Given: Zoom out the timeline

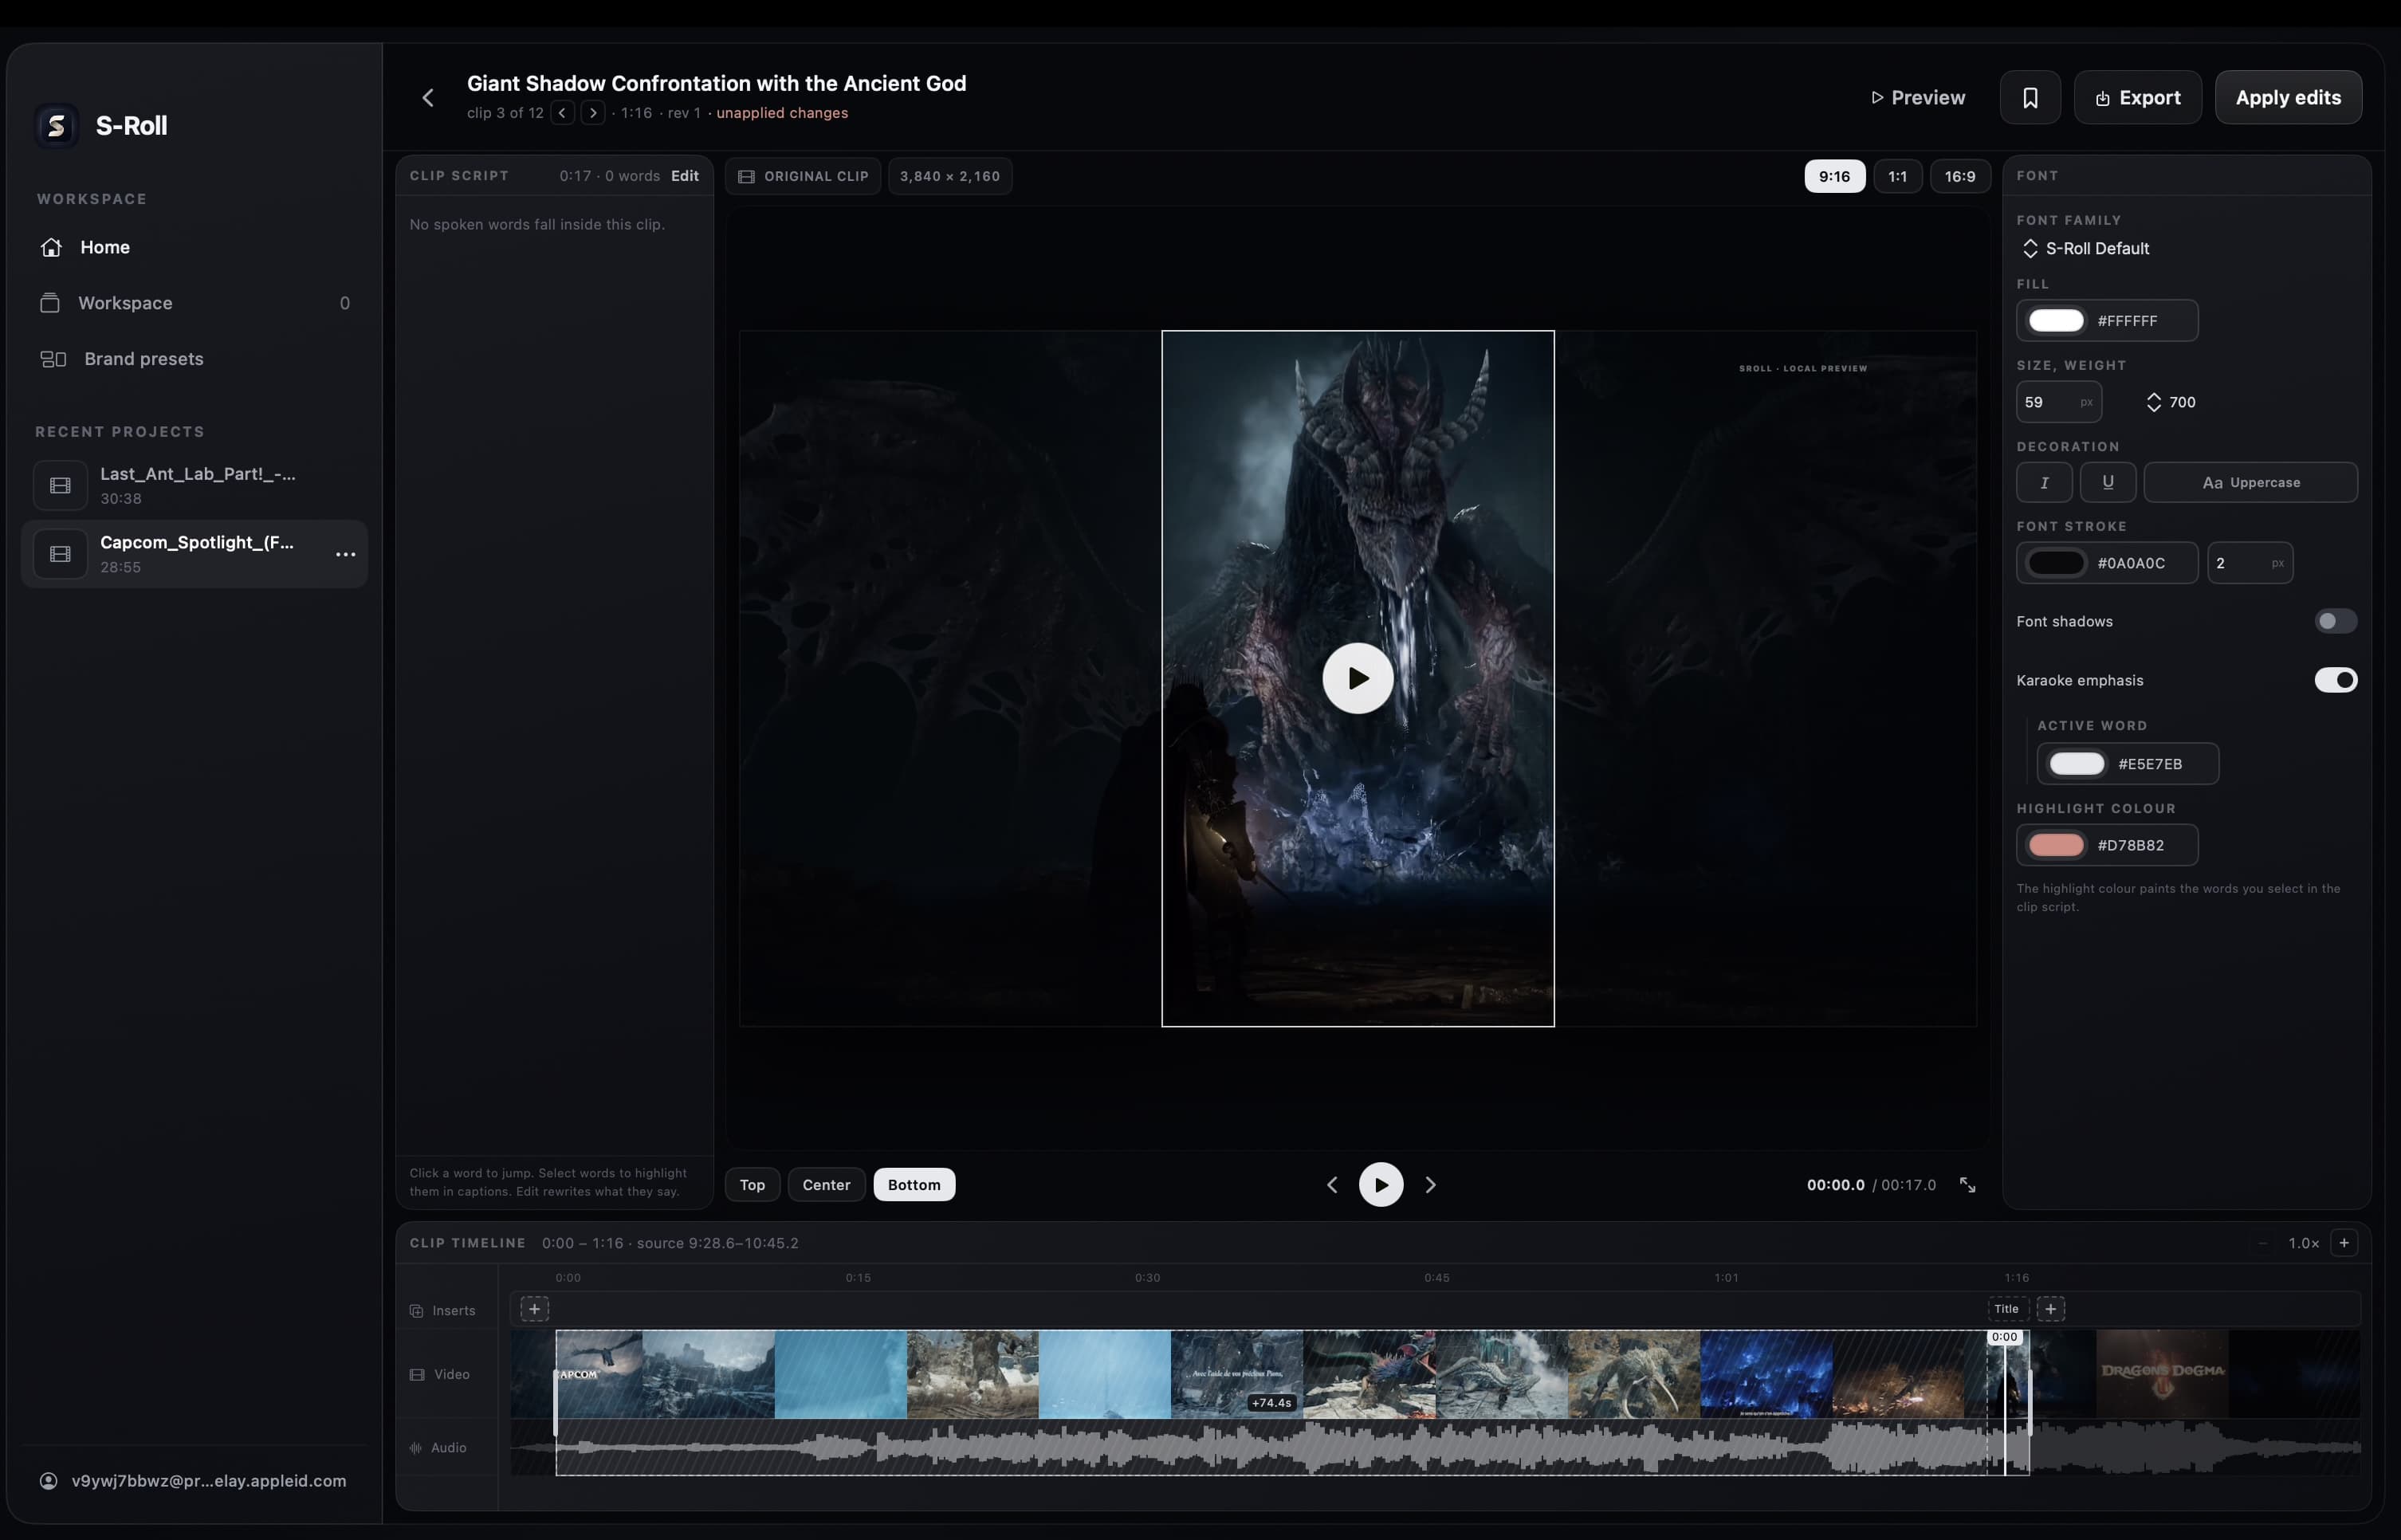Looking at the screenshot, I should 2262,1243.
